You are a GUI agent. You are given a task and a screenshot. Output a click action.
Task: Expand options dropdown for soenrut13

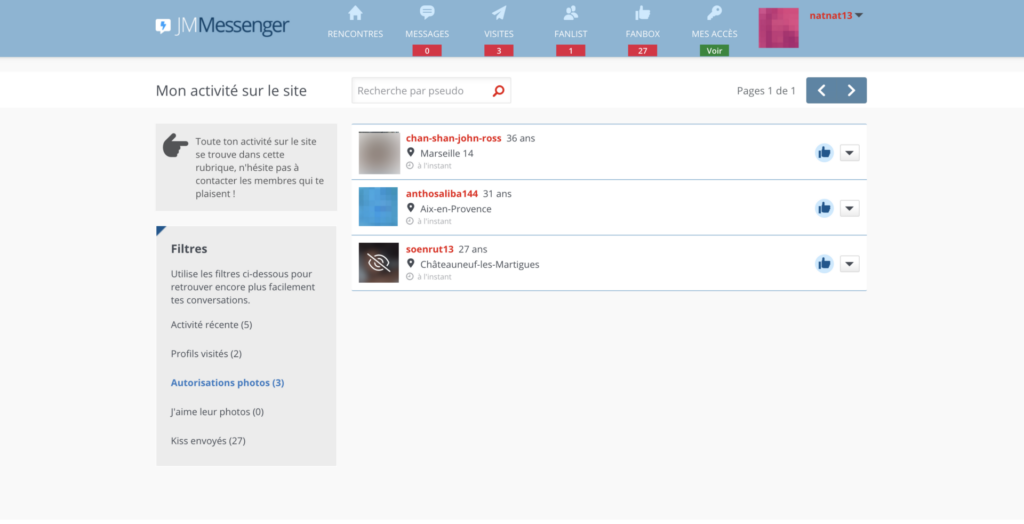click(850, 264)
